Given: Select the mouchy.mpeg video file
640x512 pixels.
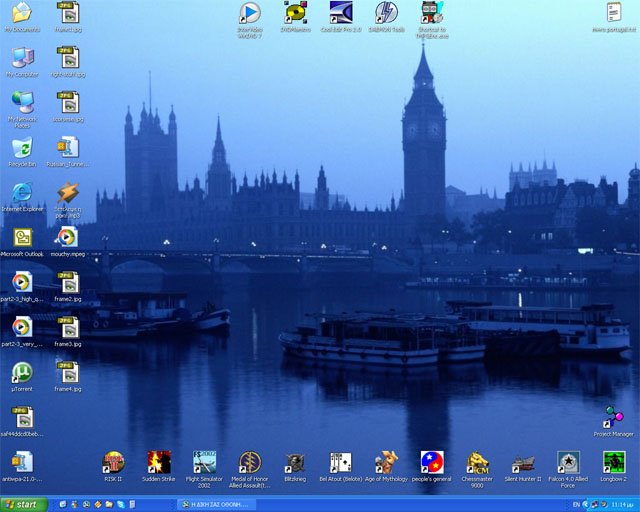Looking at the screenshot, I should [x=68, y=237].
